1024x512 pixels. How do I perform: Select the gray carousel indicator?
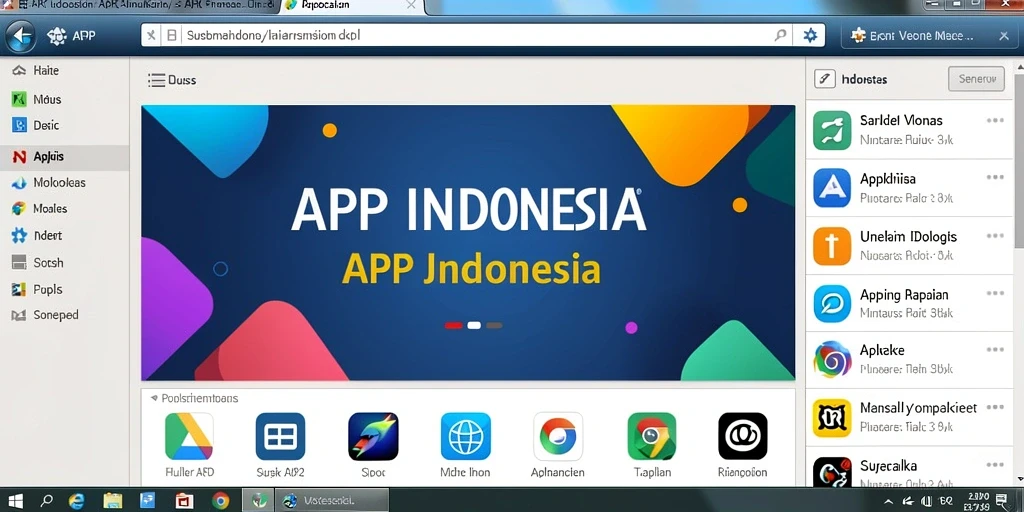(494, 325)
